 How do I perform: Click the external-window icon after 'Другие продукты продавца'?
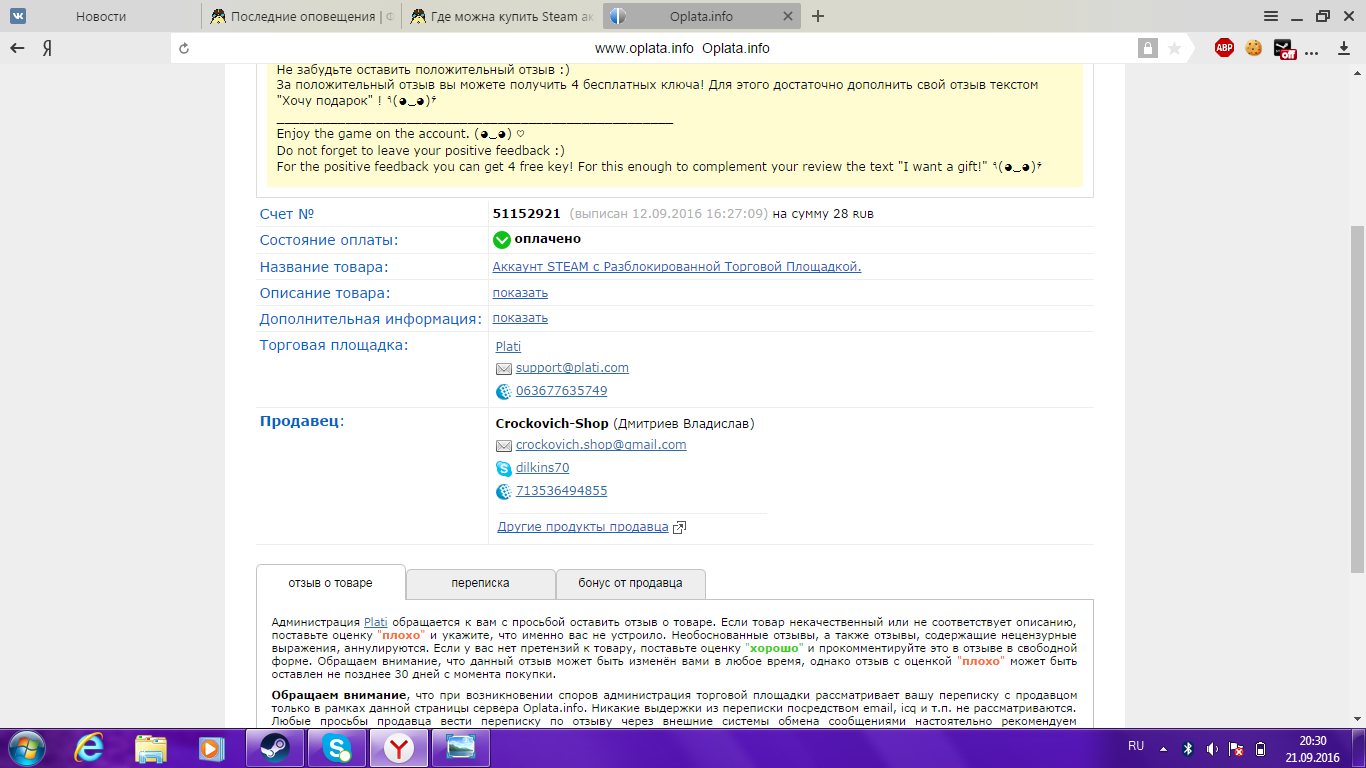(680, 527)
